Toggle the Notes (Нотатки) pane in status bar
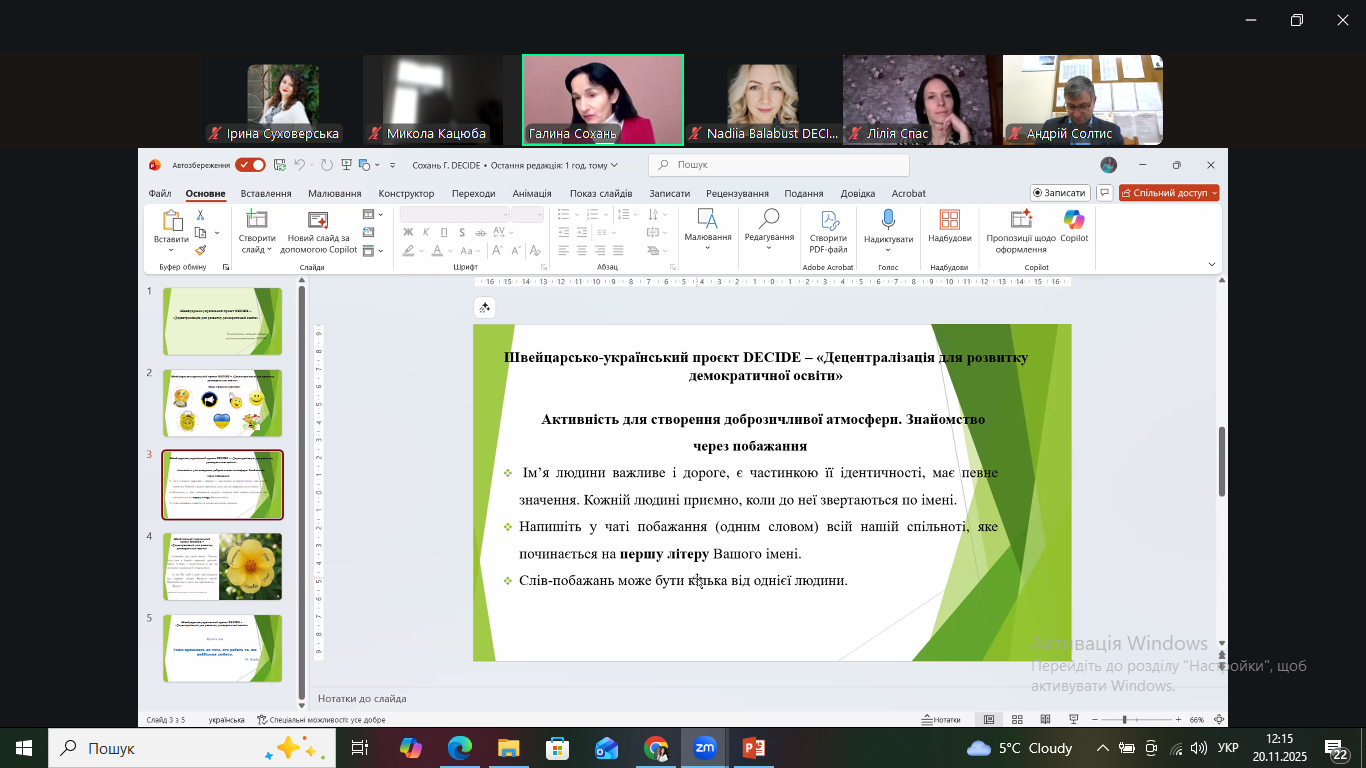Screen dimensions: 1366x768 tap(941, 720)
